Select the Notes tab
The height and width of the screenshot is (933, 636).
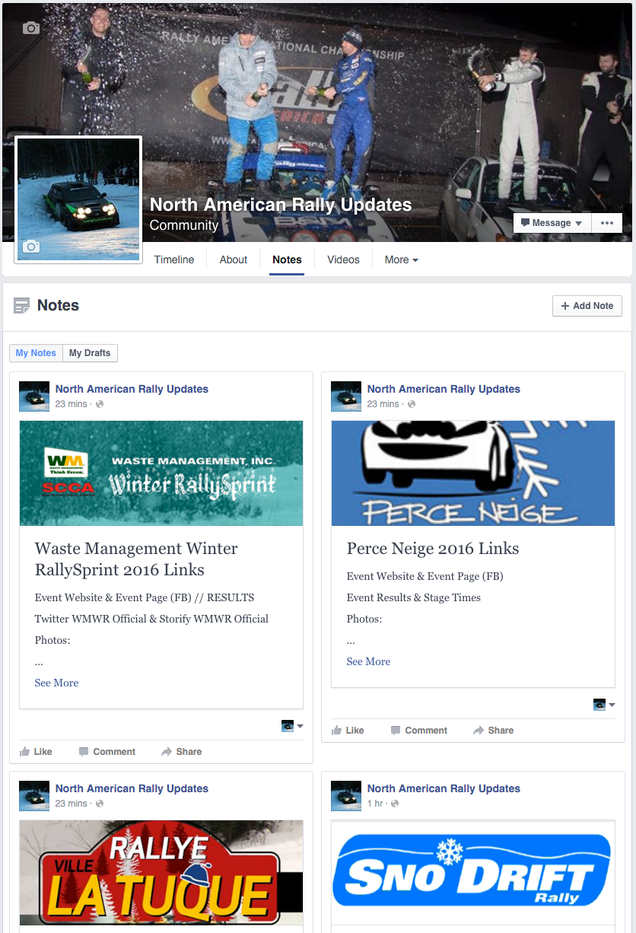(287, 260)
